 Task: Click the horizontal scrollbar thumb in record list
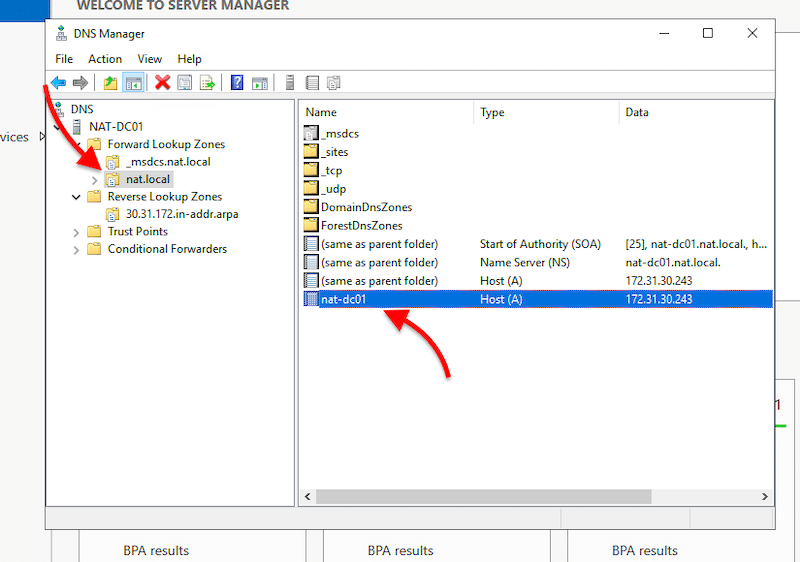pyautogui.click(x=484, y=496)
